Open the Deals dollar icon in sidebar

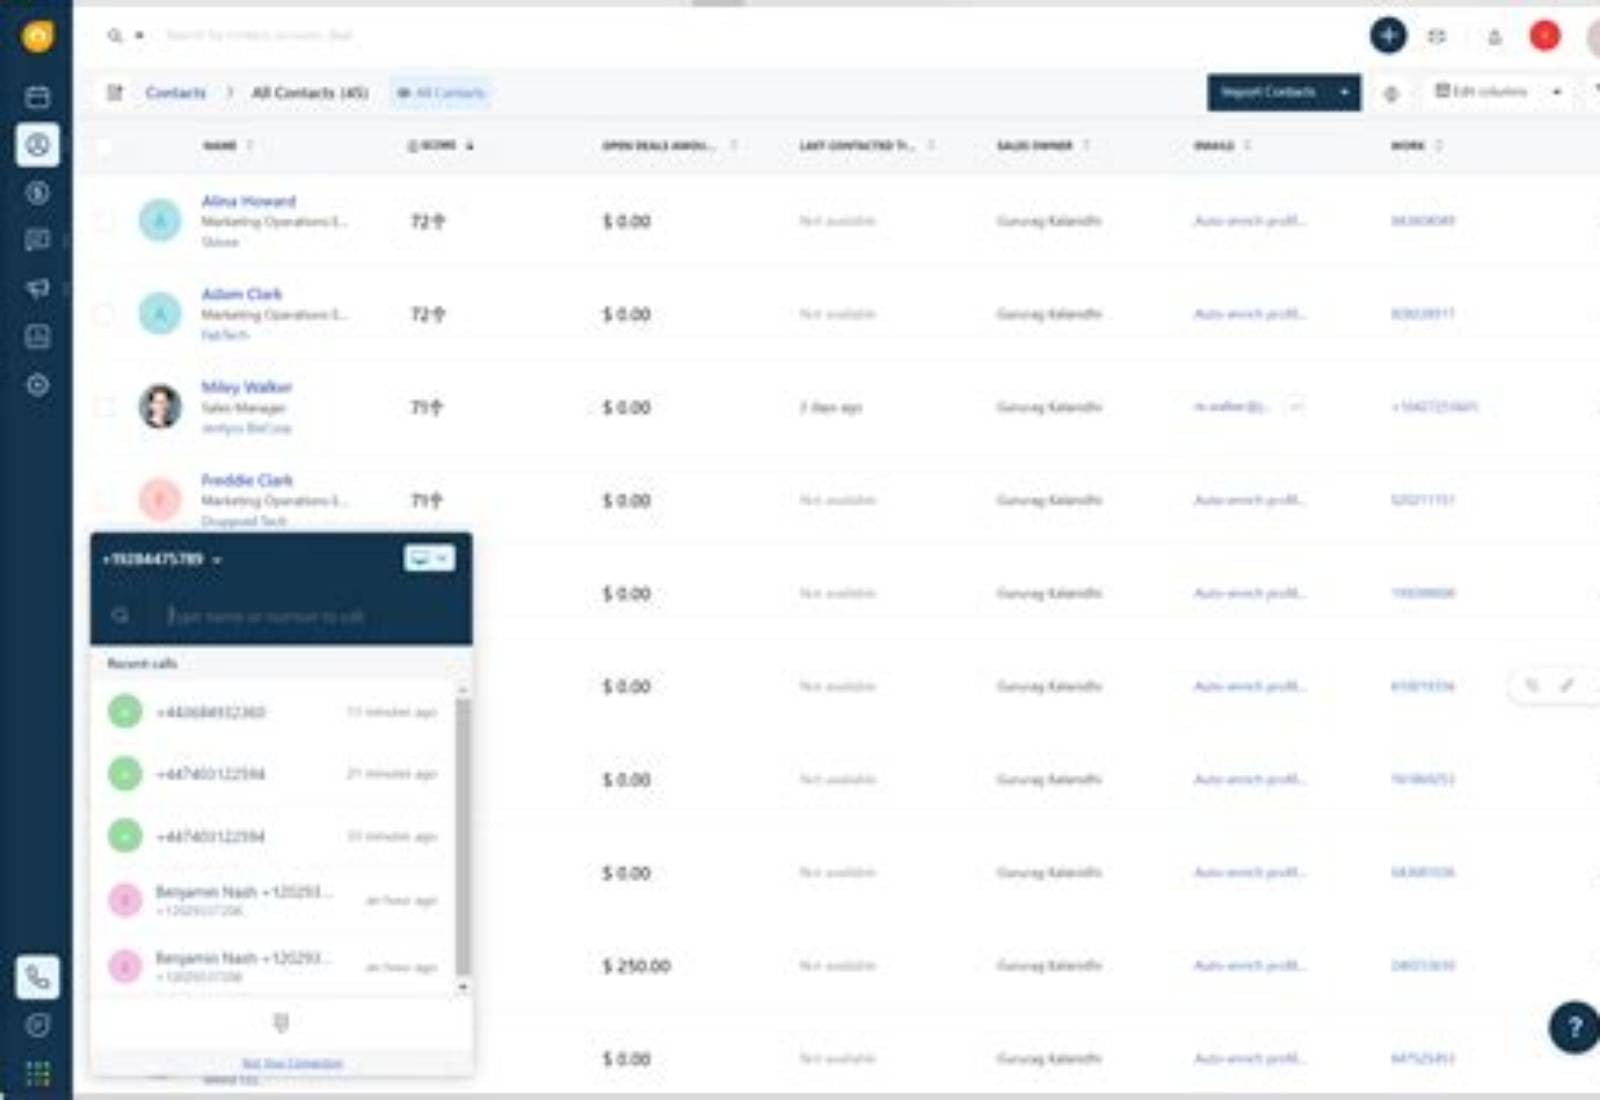tap(37, 192)
